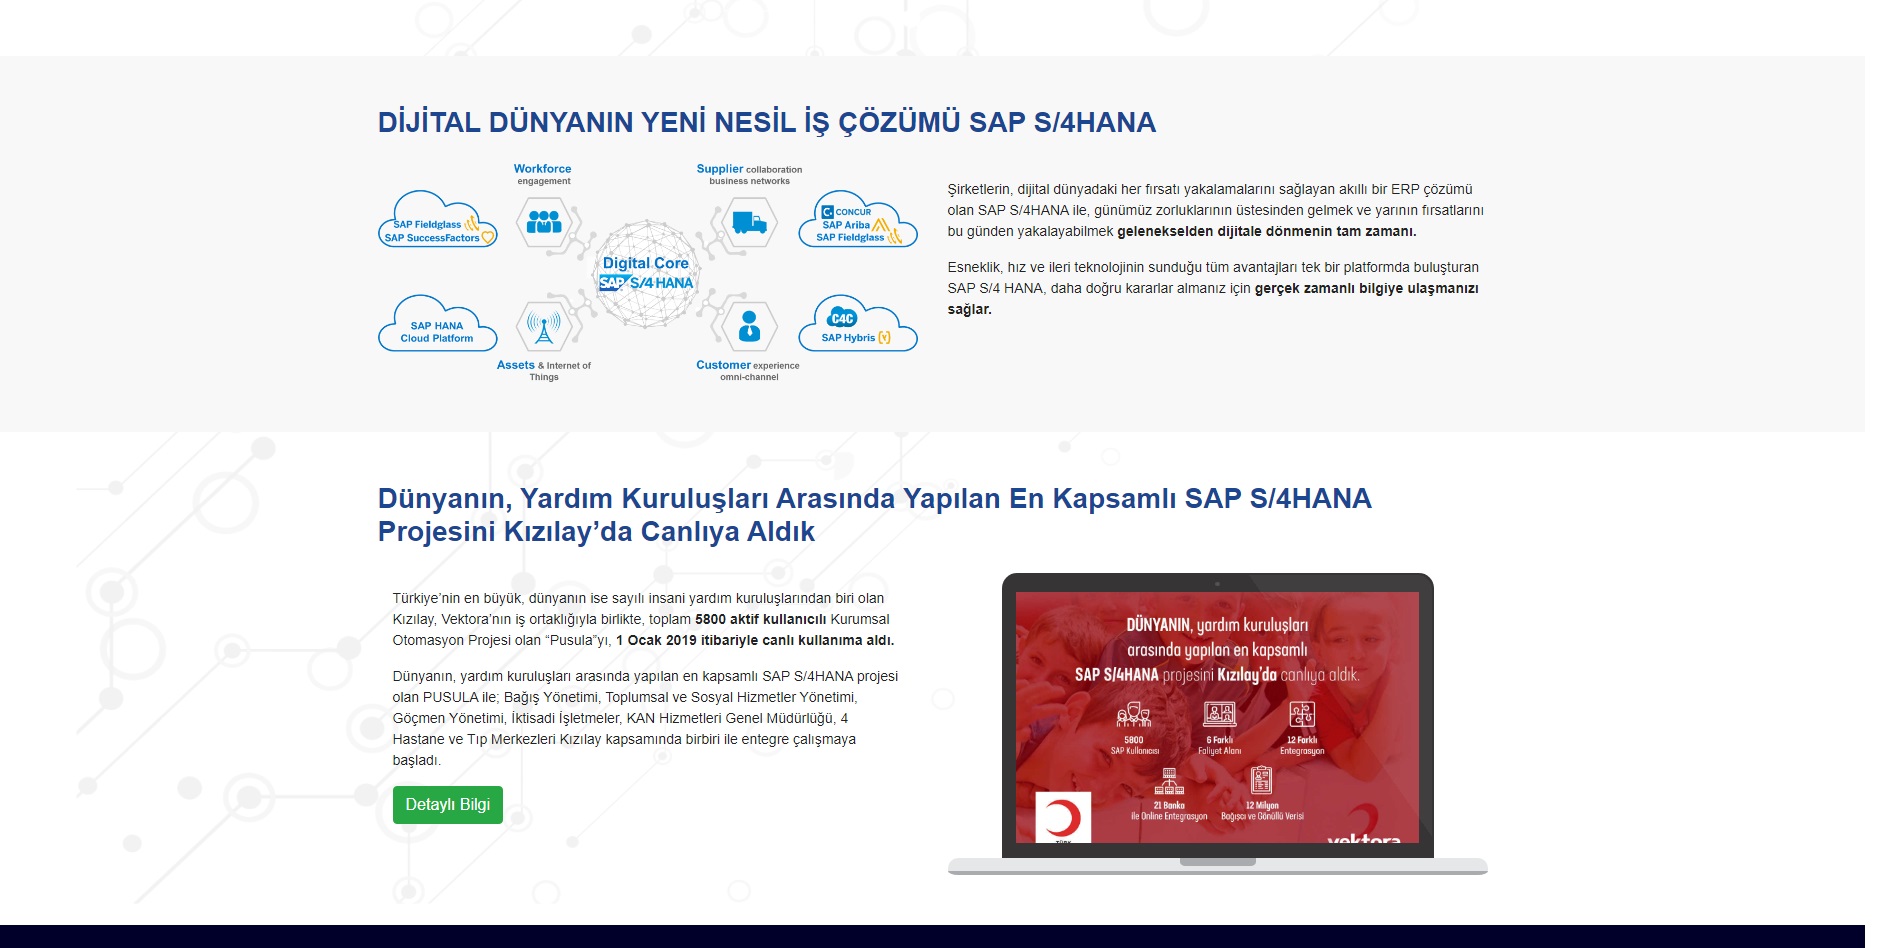Click the heading Dijital Dünyanın Yeni Nesil İş Çözümü
1880x948 pixels.
(766, 122)
